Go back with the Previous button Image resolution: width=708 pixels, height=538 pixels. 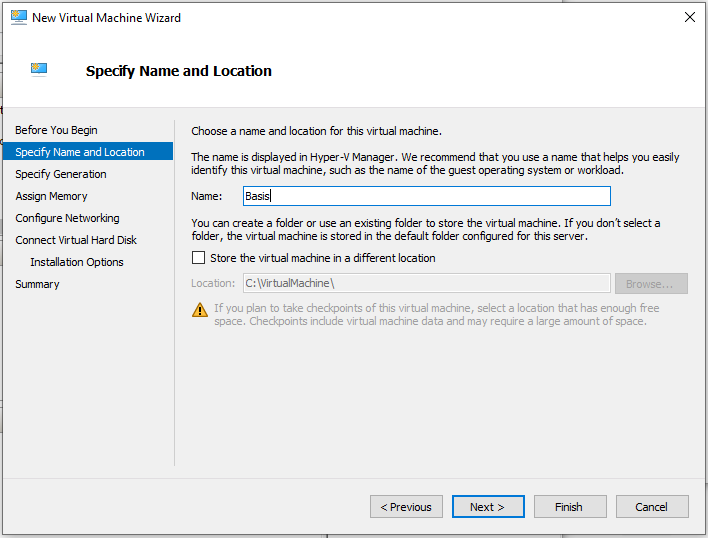(x=406, y=507)
